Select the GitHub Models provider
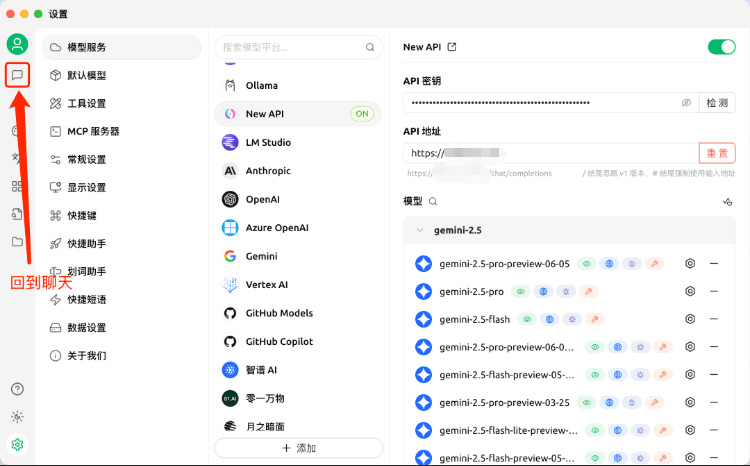 tap(298, 313)
